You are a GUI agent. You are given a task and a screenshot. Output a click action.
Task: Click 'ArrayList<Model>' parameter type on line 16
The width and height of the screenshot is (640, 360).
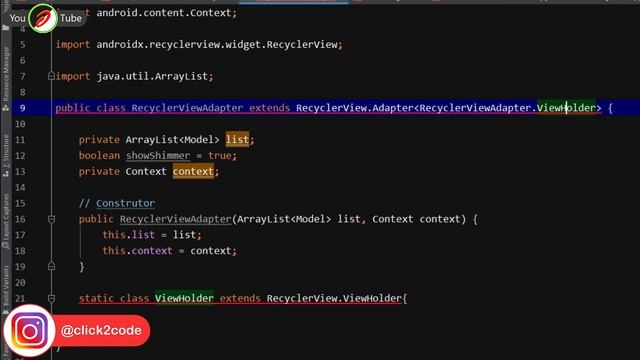(x=284, y=219)
